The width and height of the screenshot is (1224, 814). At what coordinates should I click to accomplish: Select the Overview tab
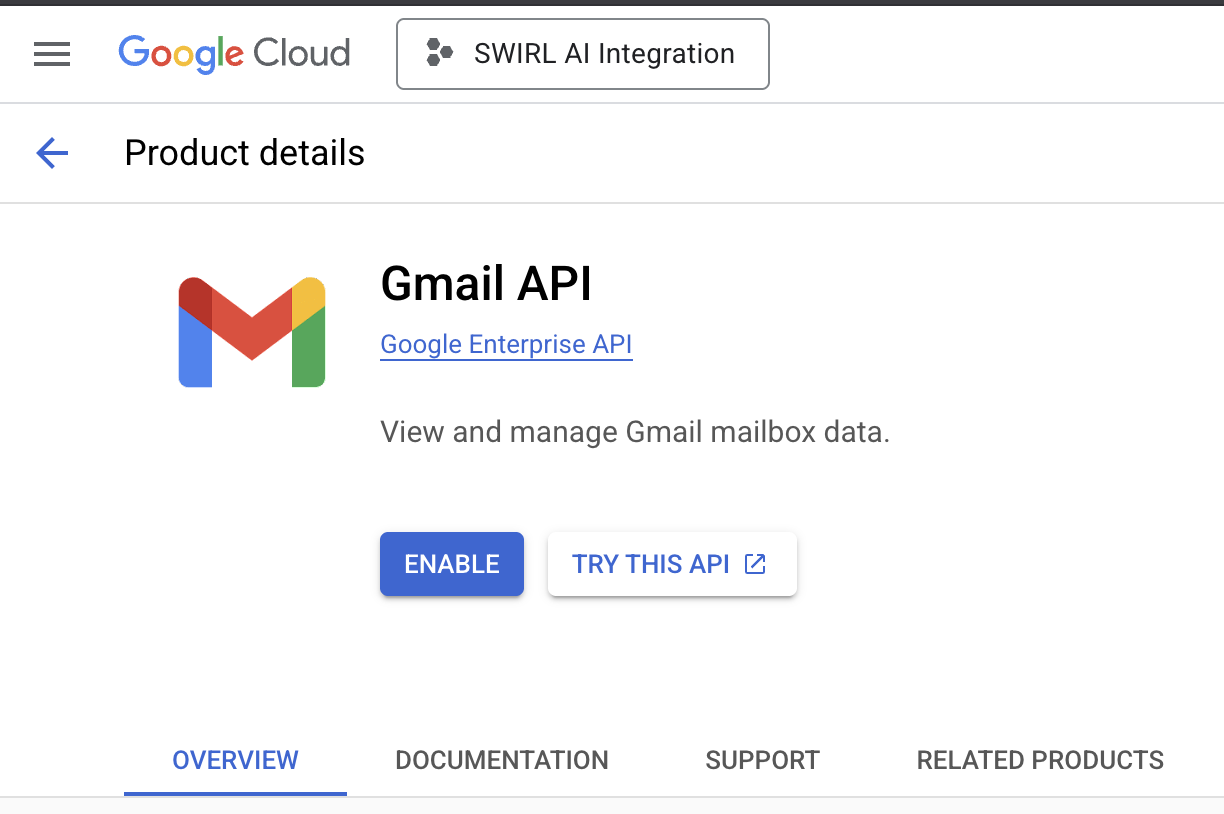click(x=235, y=760)
